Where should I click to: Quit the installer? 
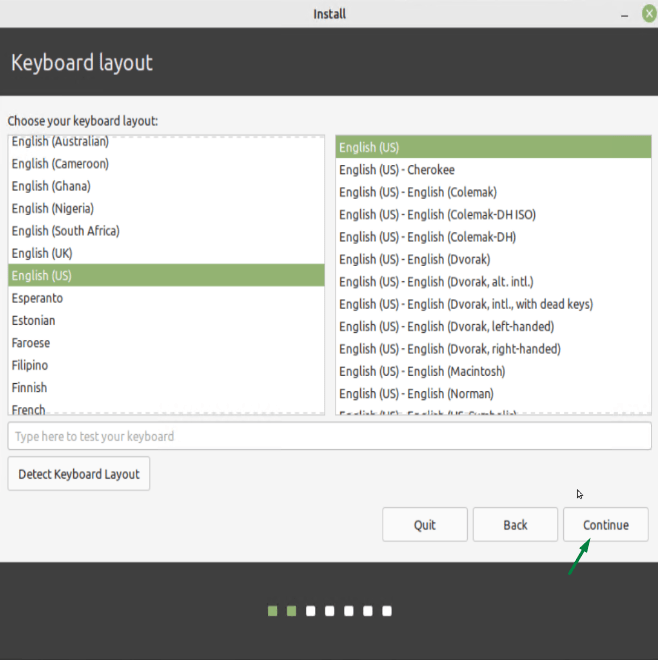pos(424,525)
